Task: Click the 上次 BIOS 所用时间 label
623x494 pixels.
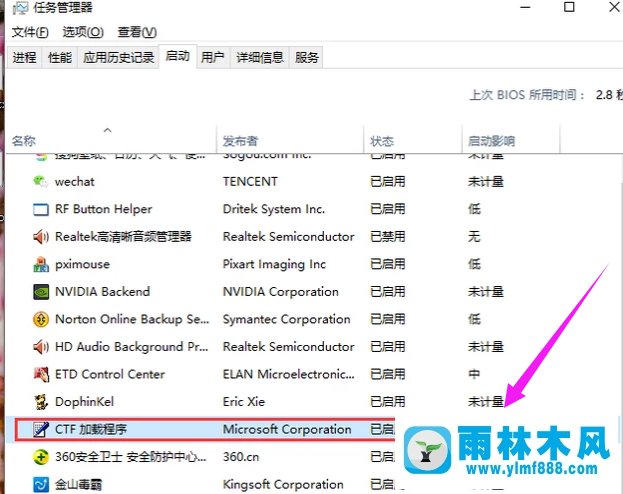Action: point(527,95)
